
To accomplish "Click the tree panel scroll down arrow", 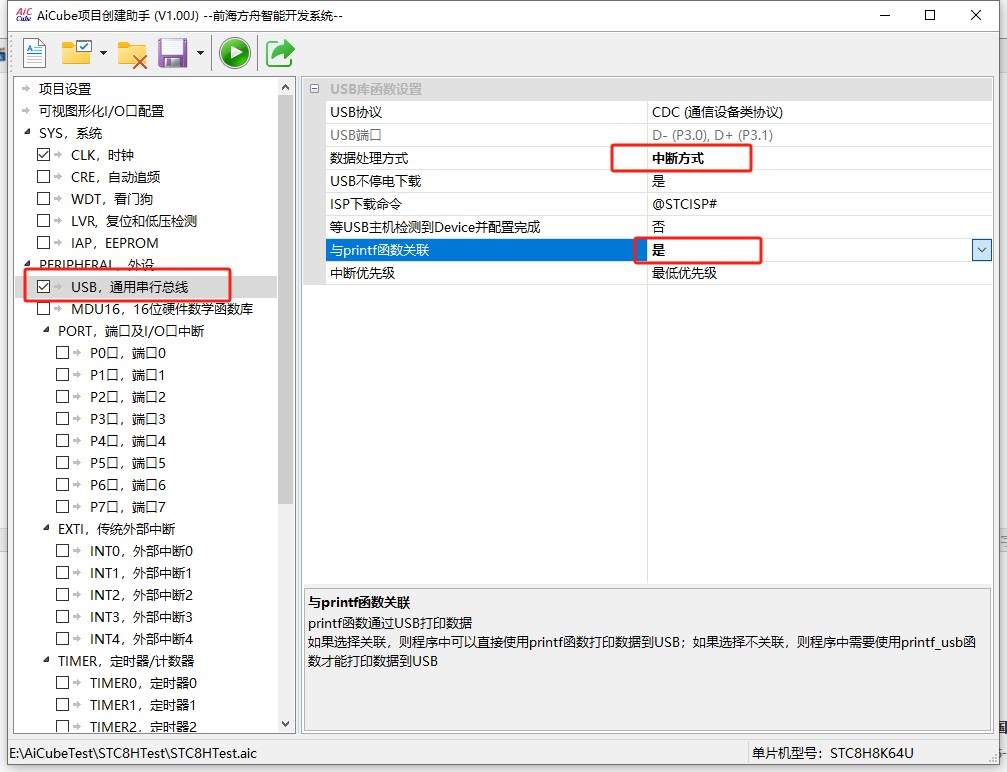I will click(x=286, y=724).
